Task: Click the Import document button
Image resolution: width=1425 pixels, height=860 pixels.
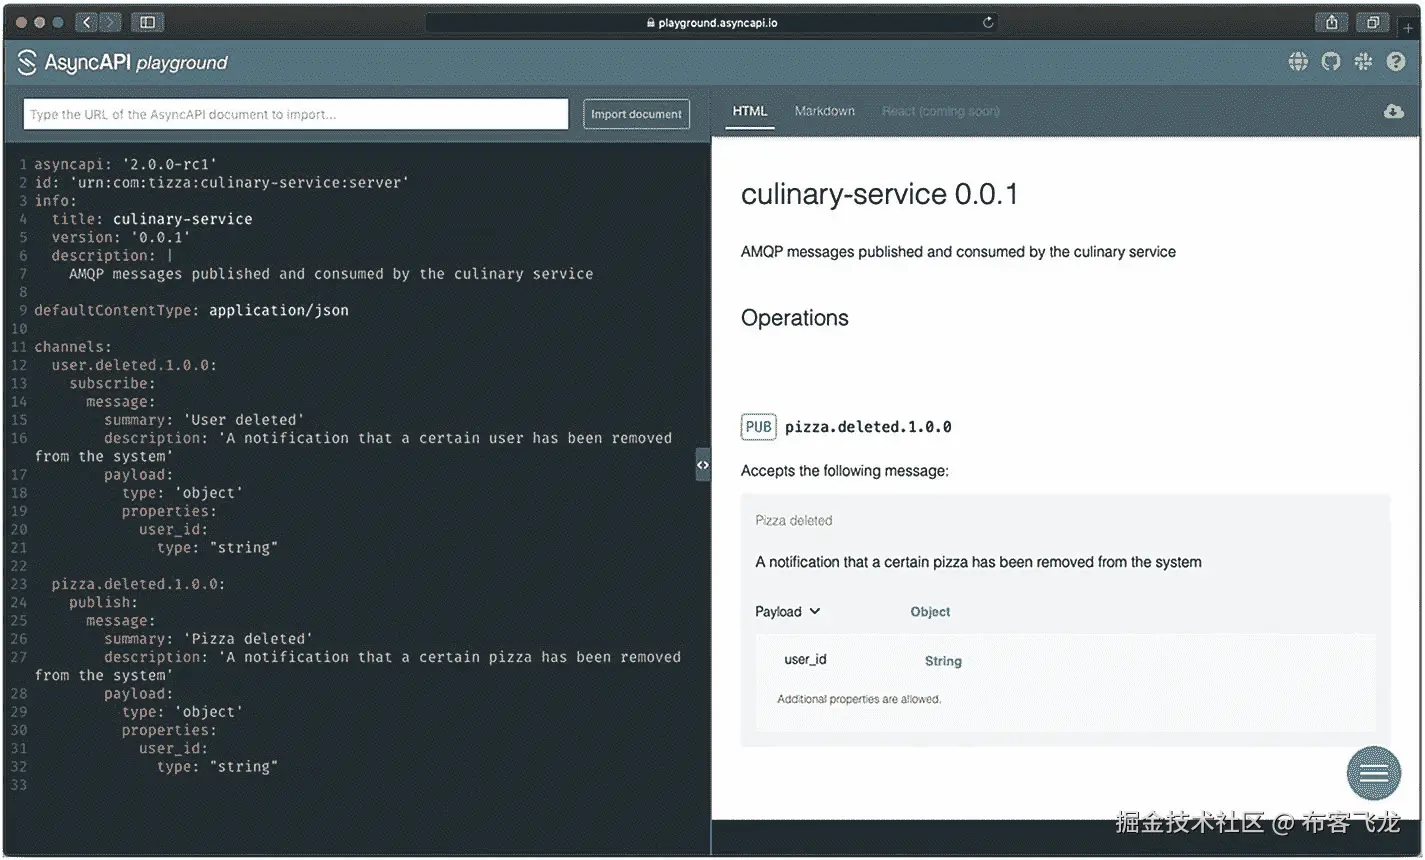Action: [x=636, y=114]
